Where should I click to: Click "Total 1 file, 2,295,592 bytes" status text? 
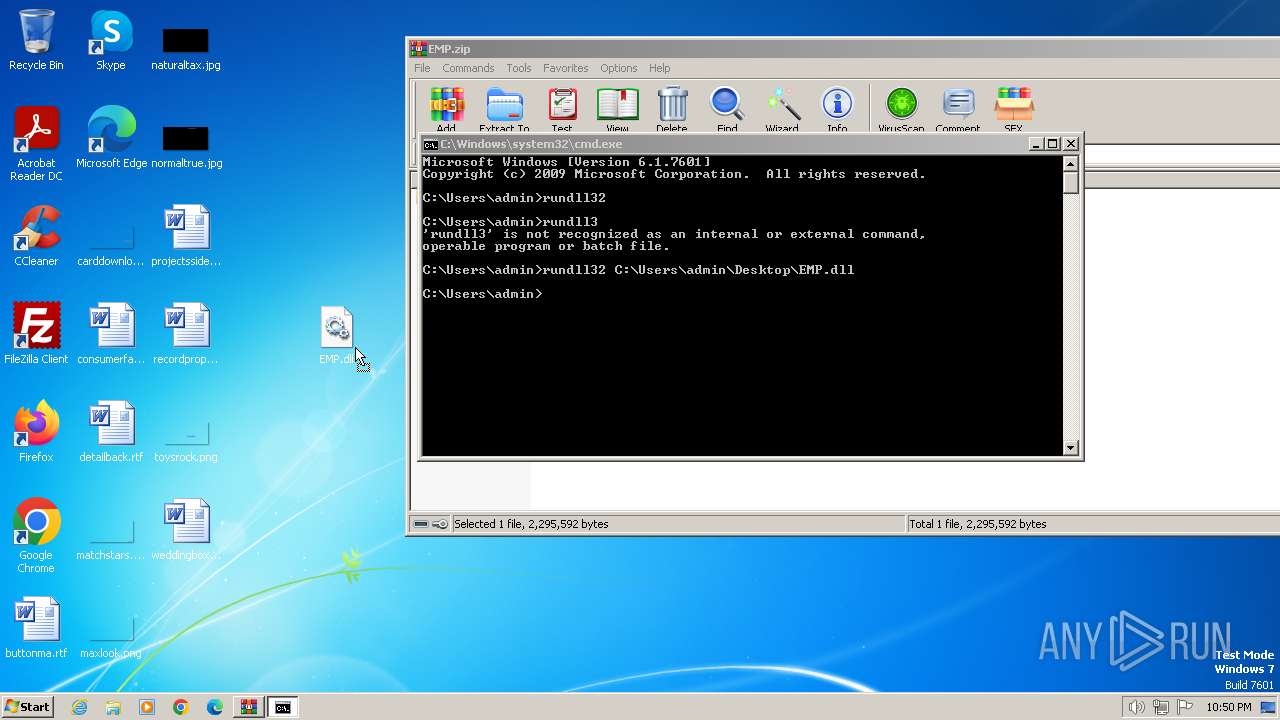tap(977, 524)
